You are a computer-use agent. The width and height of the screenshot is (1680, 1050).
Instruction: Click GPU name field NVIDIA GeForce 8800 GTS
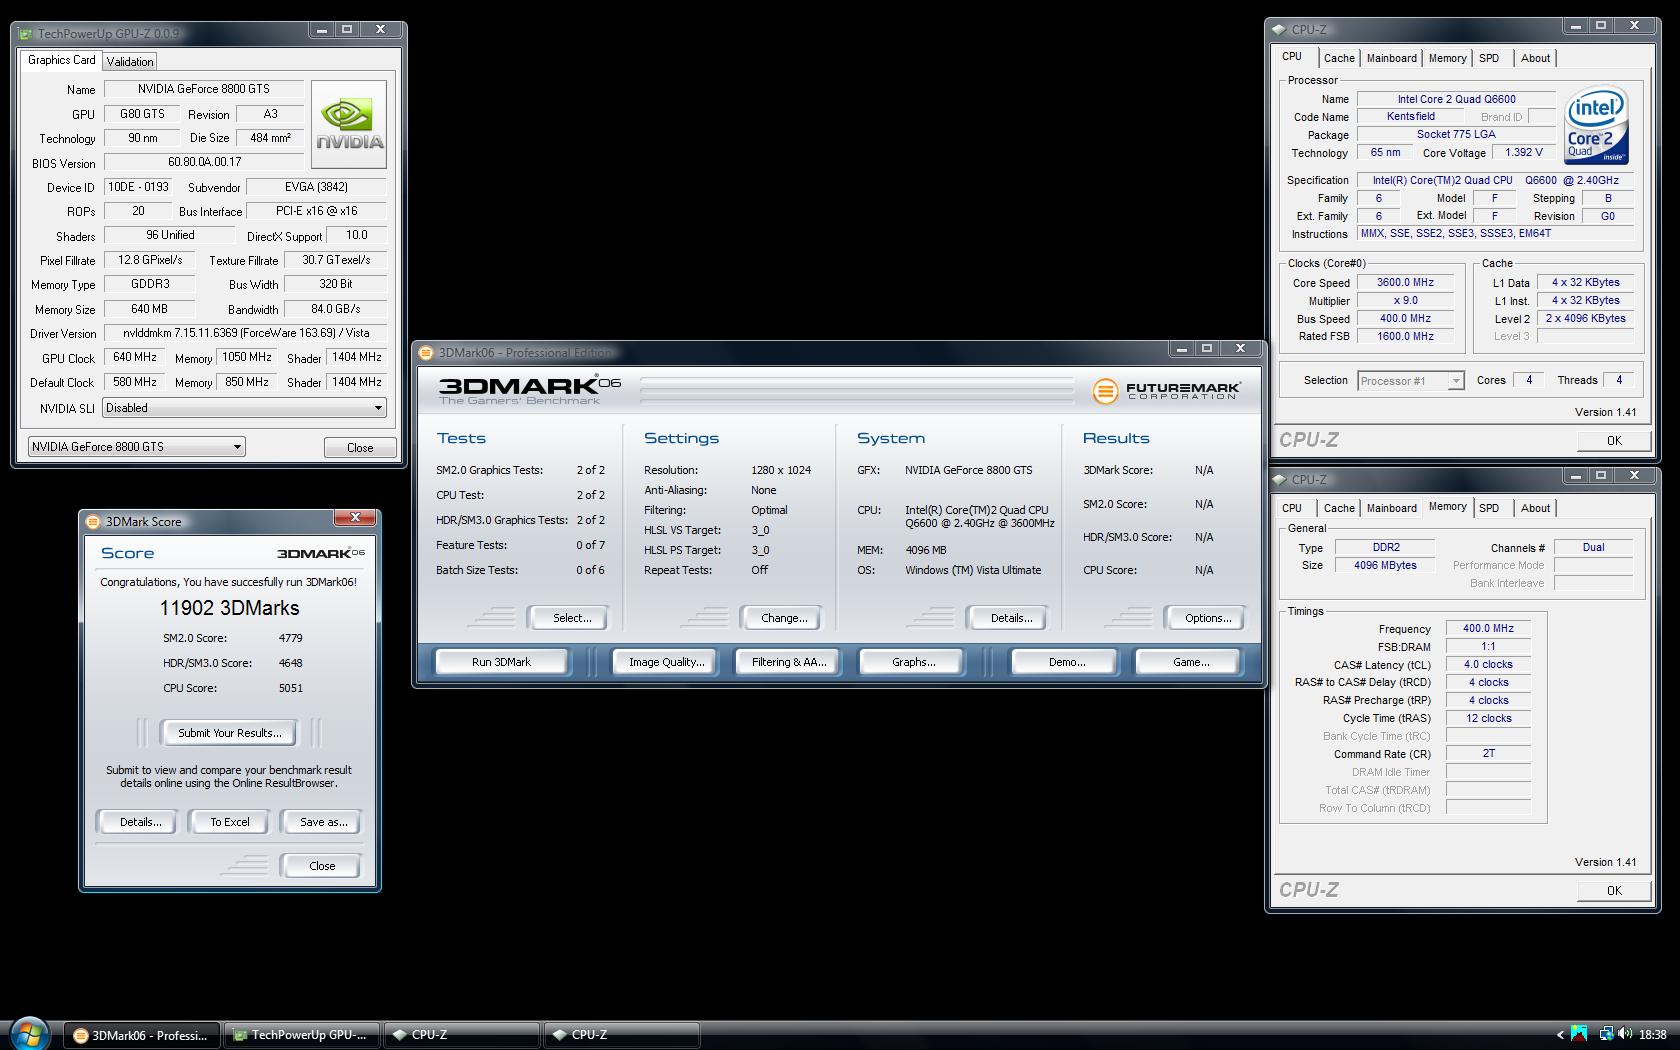204,89
